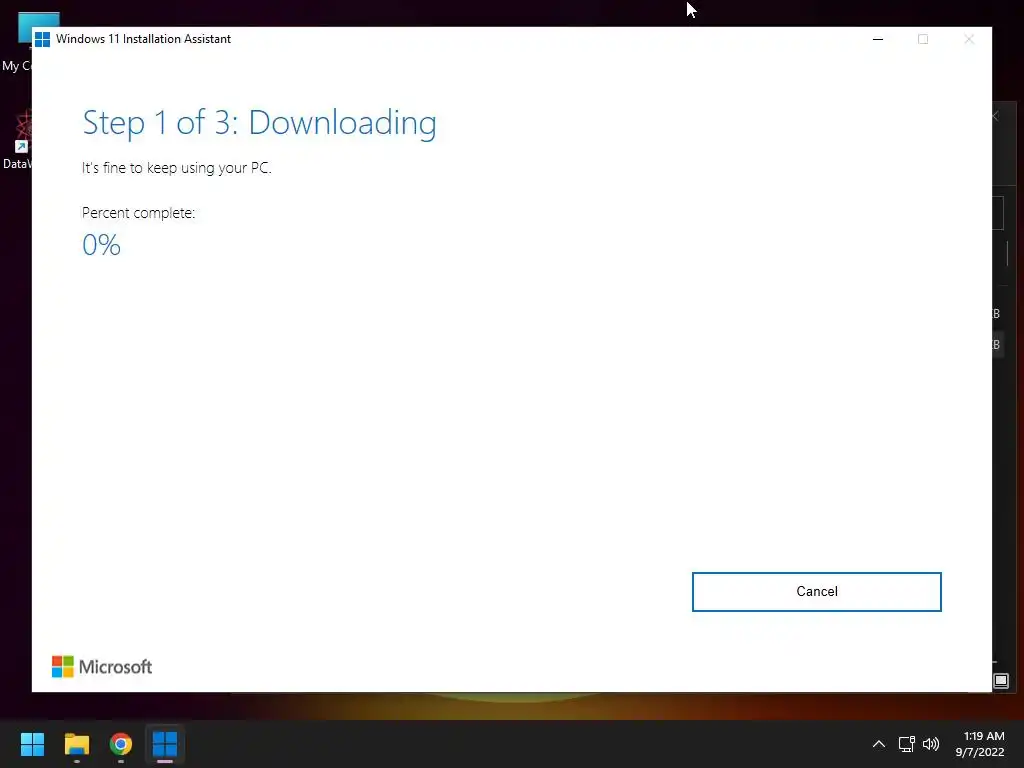Click the Microsoft logo in the assistant
This screenshot has width=1024, height=768.
(x=102, y=667)
